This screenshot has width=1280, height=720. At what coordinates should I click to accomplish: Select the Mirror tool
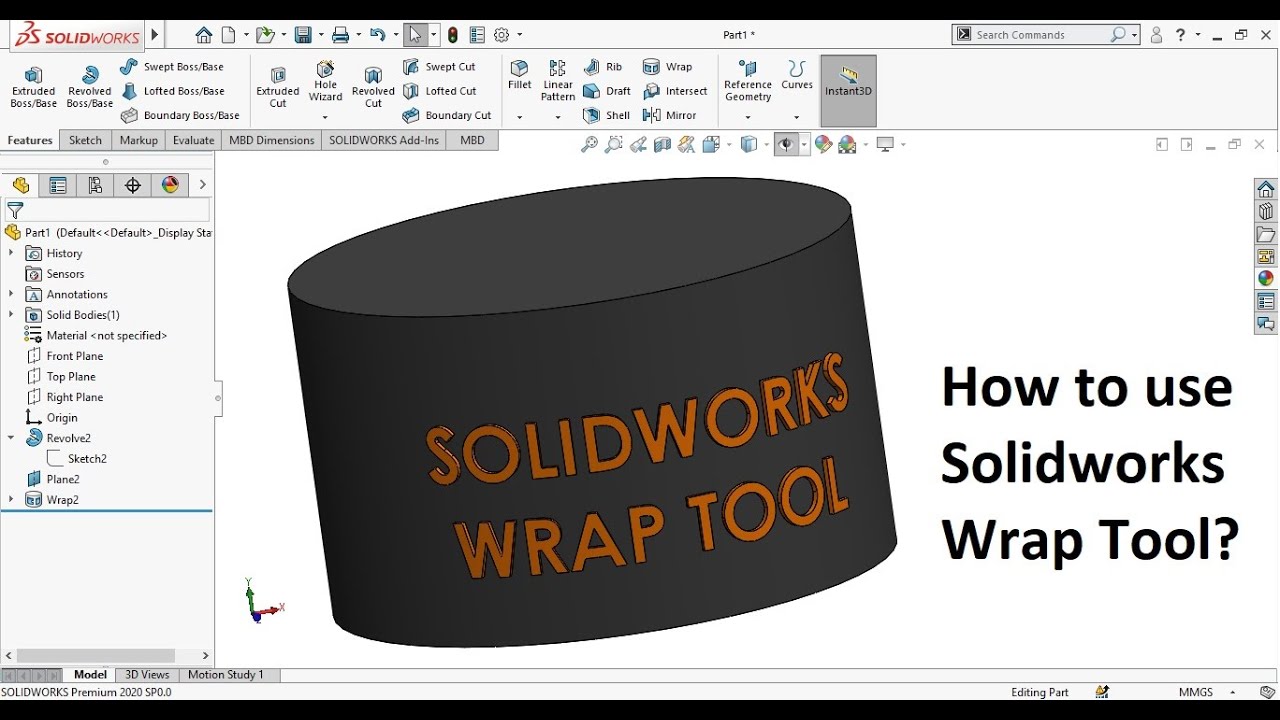click(x=670, y=115)
